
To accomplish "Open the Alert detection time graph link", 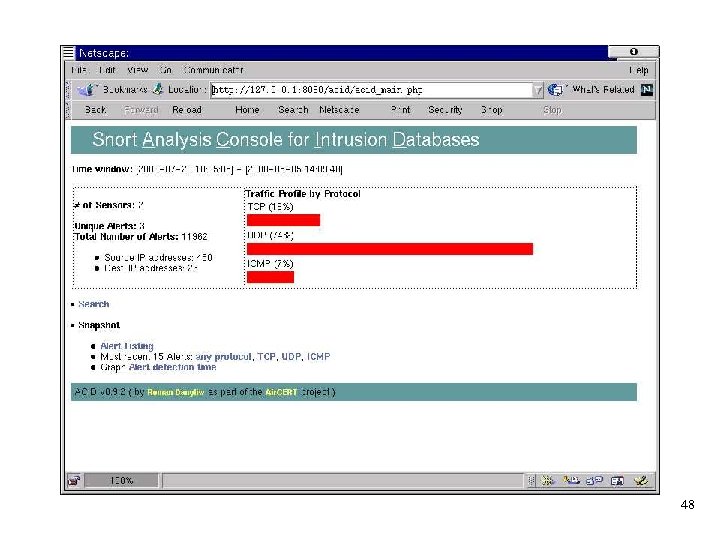I will 173,367.
